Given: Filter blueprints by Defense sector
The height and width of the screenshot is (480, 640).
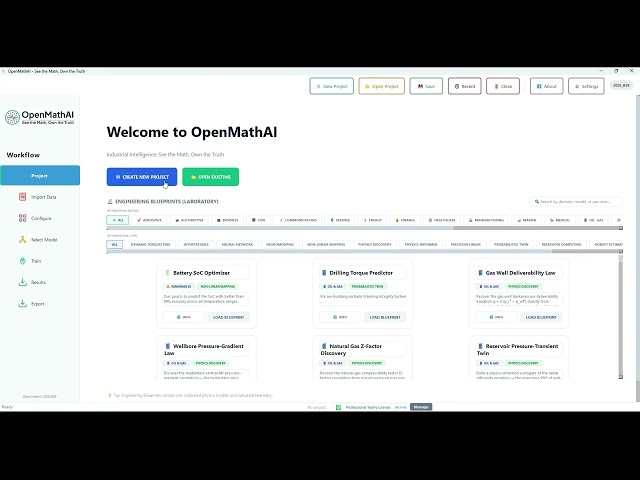Looking at the screenshot, I should pos(340,220).
